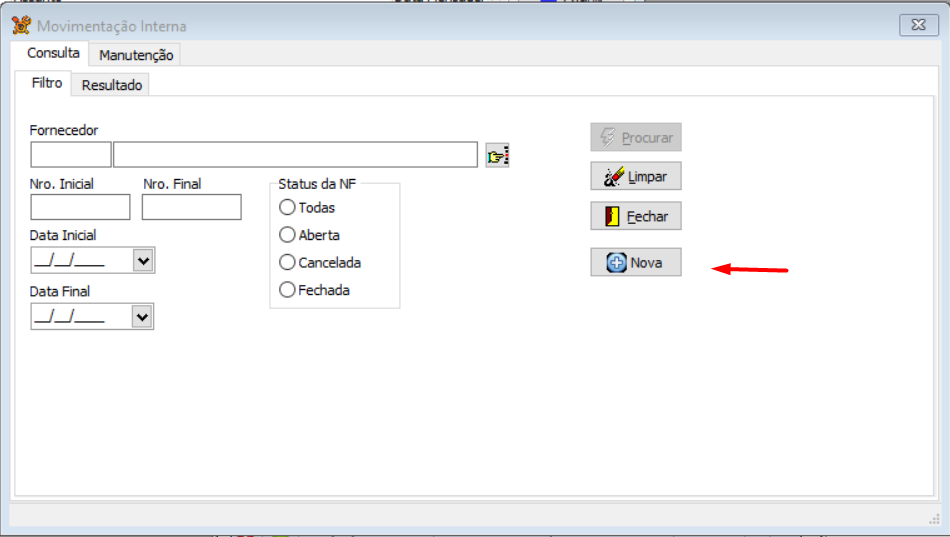The width and height of the screenshot is (950, 537).
Task: Create new entry with Nova button
Action: pos(636,262)
